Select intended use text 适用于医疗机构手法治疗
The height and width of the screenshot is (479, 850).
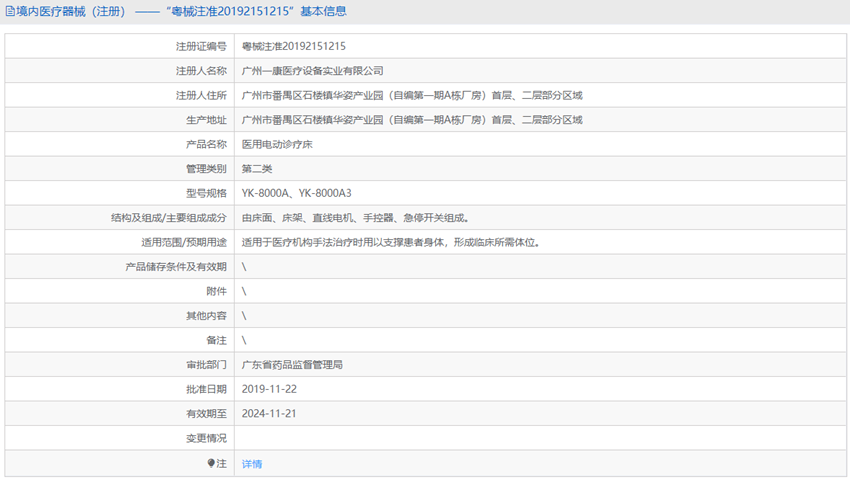pyautogui.click(x=297, y=242)
